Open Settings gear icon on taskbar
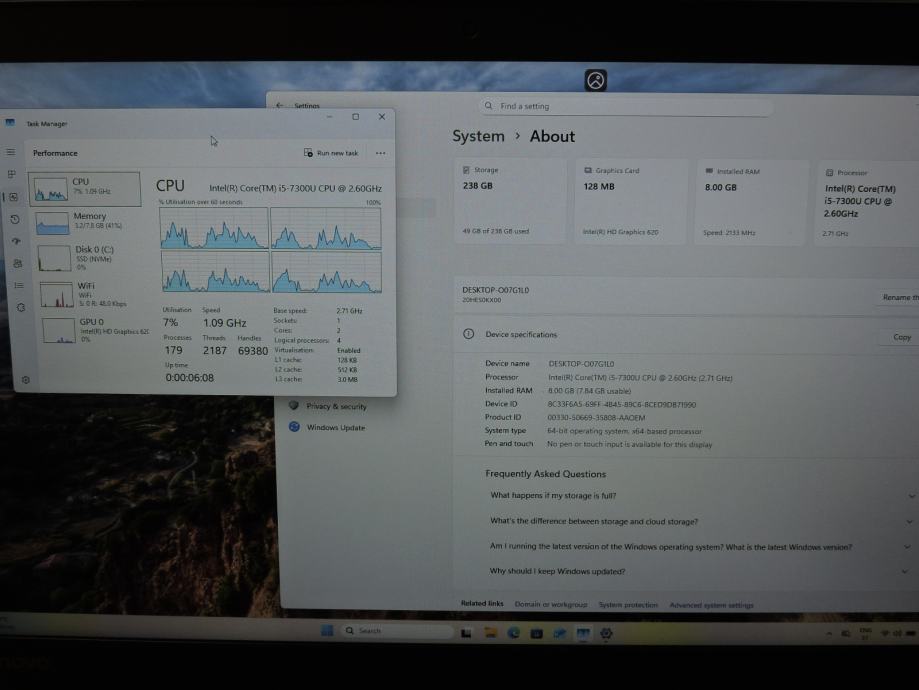Image resolution: width=919 pixels, height=690 pixels. pos(606,633)
